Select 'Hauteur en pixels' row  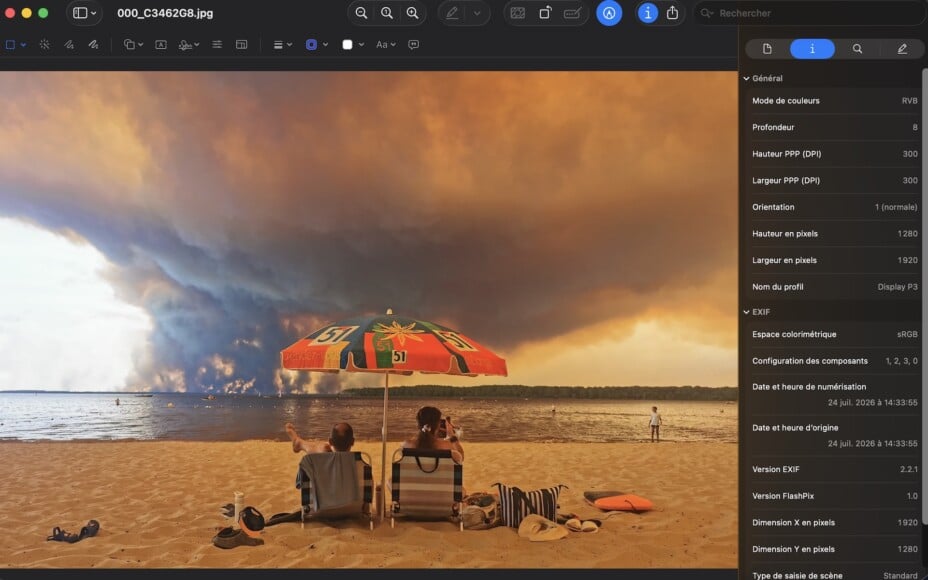(x=834, y=234)
